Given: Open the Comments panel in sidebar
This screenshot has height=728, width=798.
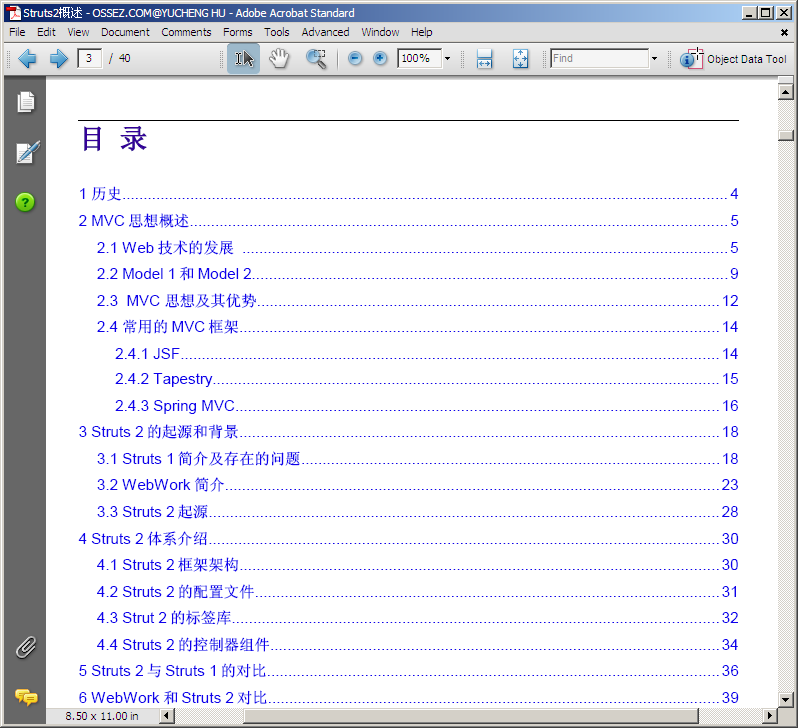Looking at the screenshot, I should click(x=26, y=697).
